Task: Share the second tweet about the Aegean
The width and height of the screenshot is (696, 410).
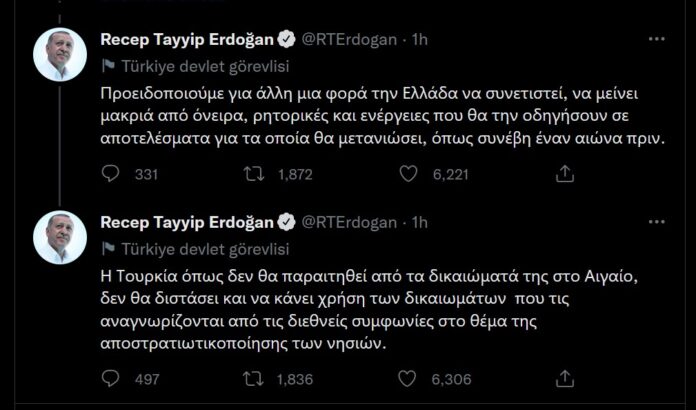Action: 565,378
